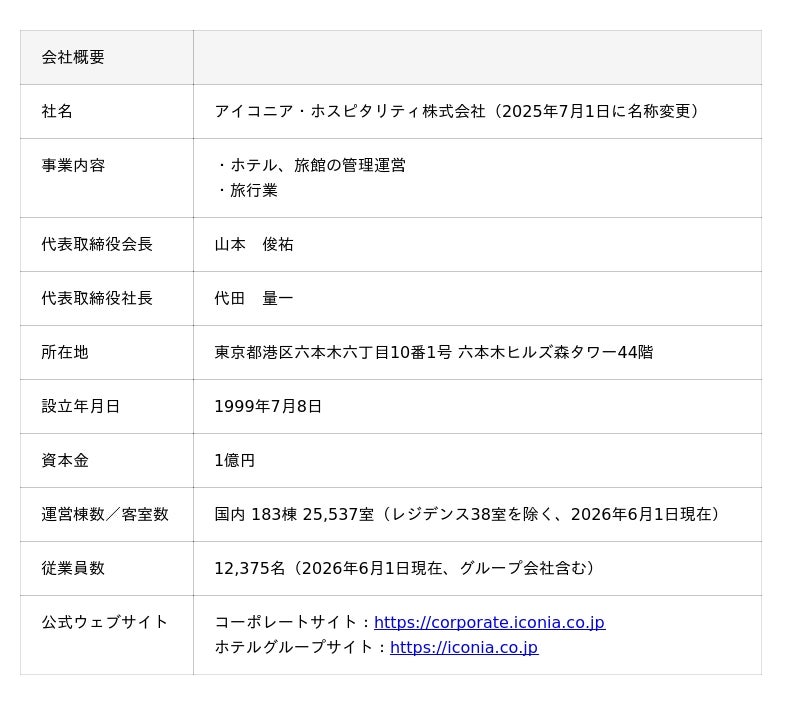This screenshot has height=705, width=800.
Task: Click the Roppongi Hills address text
Action: [x=434, y=352]
